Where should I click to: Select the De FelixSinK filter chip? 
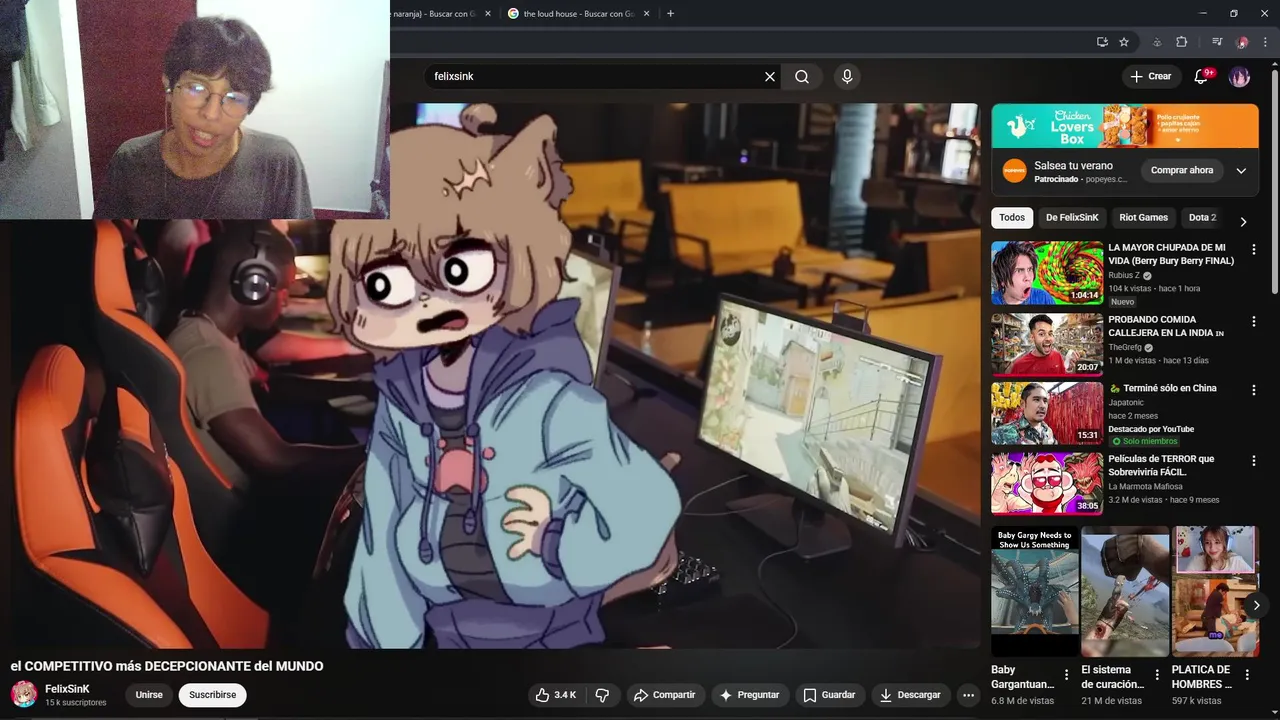coord(1072,218)
